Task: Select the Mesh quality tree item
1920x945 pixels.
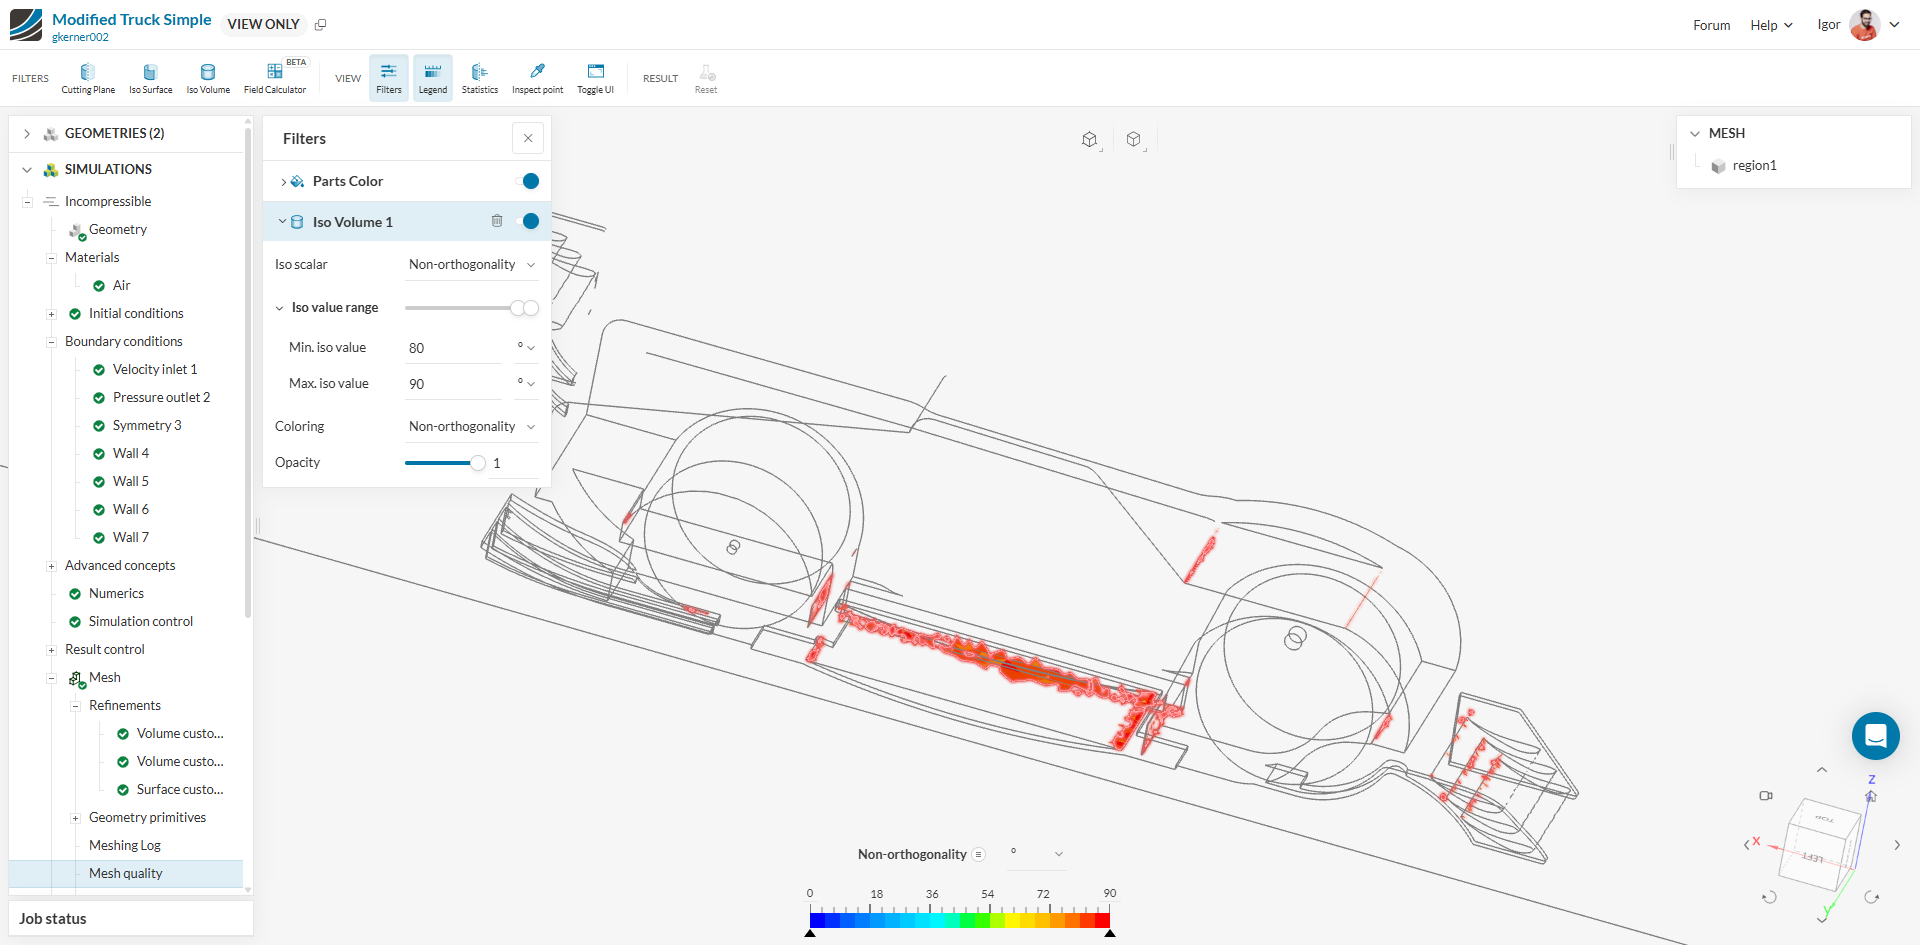Action: pos(126,873)
